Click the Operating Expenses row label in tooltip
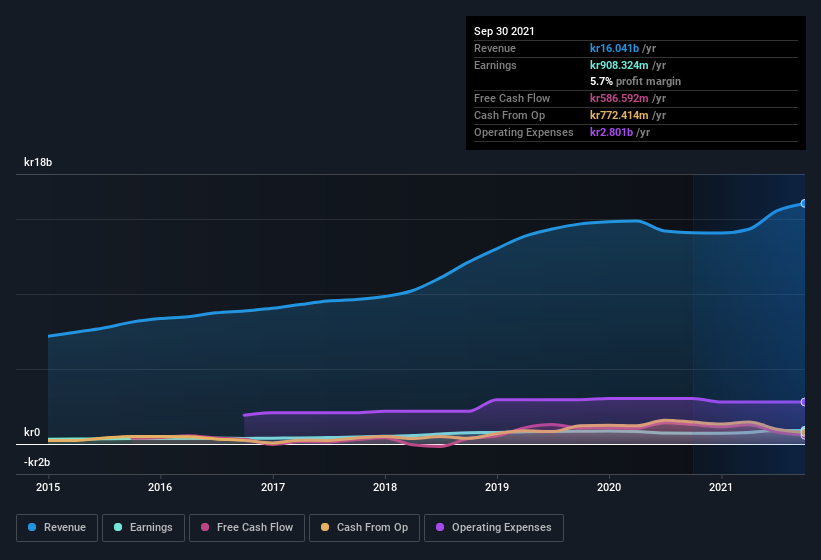 524,132
